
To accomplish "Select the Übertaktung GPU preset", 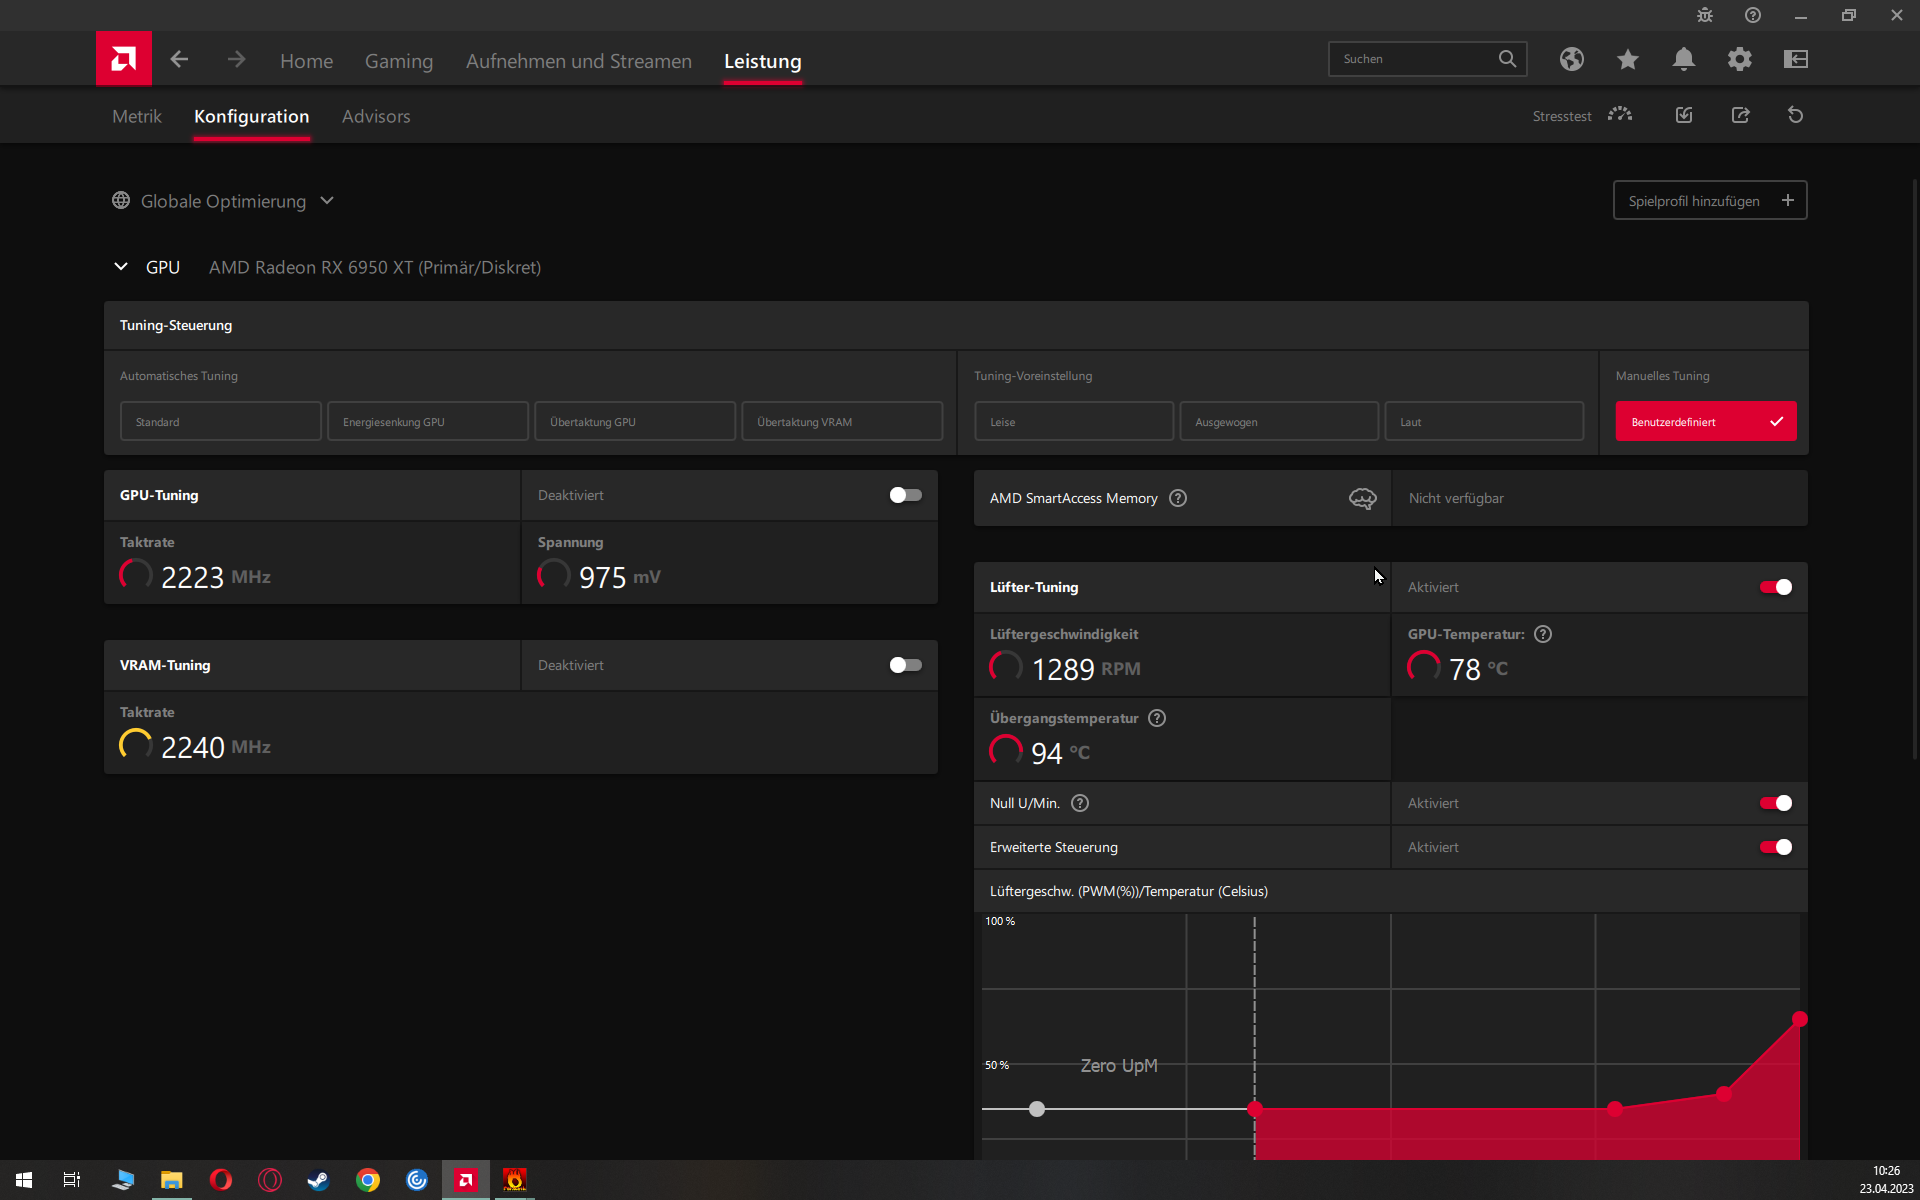I will (x=635, y=421).
